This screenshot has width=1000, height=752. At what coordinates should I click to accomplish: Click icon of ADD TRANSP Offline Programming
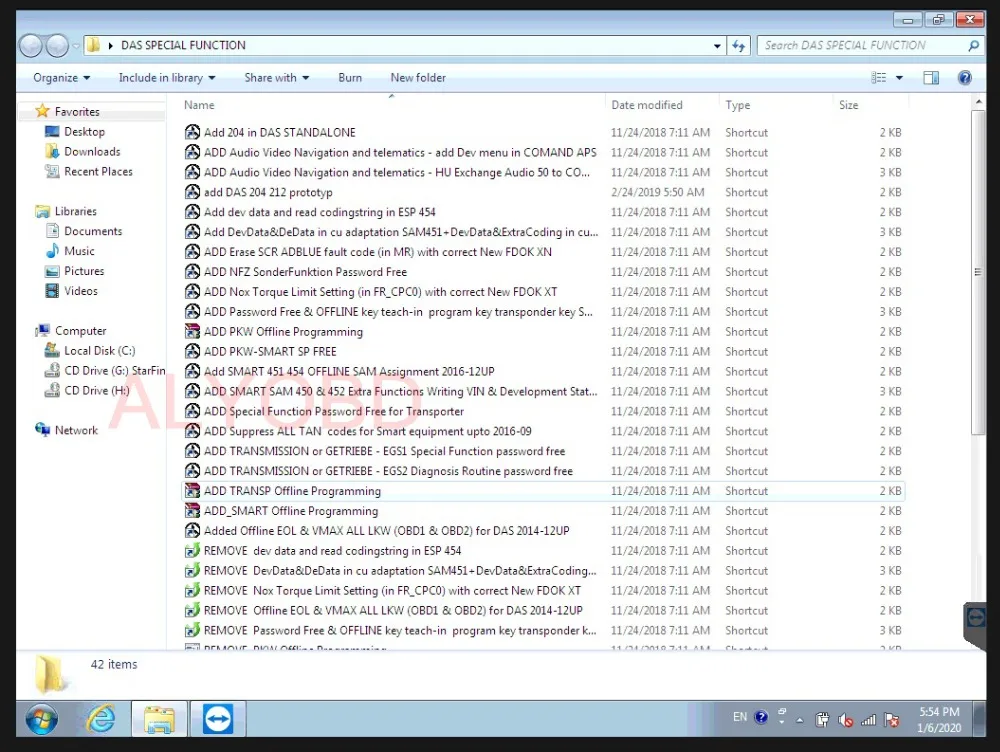(192, 490)
